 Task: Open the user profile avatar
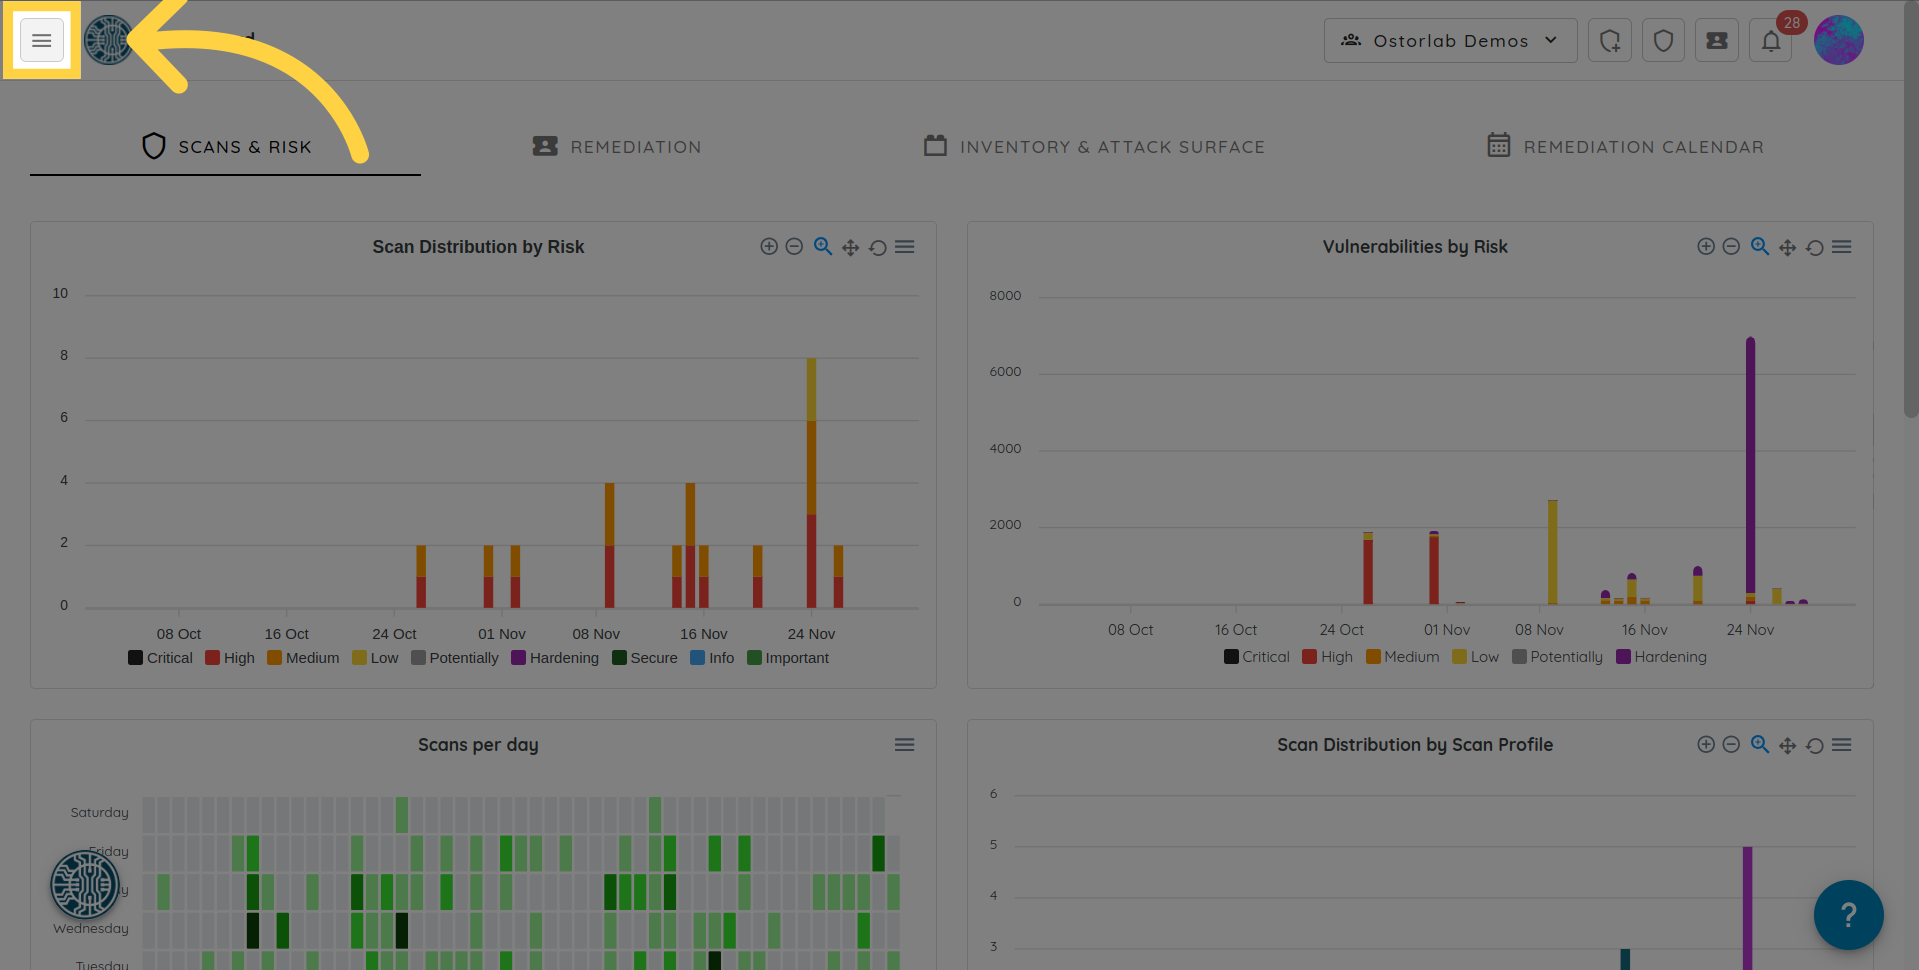[1838, 41]
